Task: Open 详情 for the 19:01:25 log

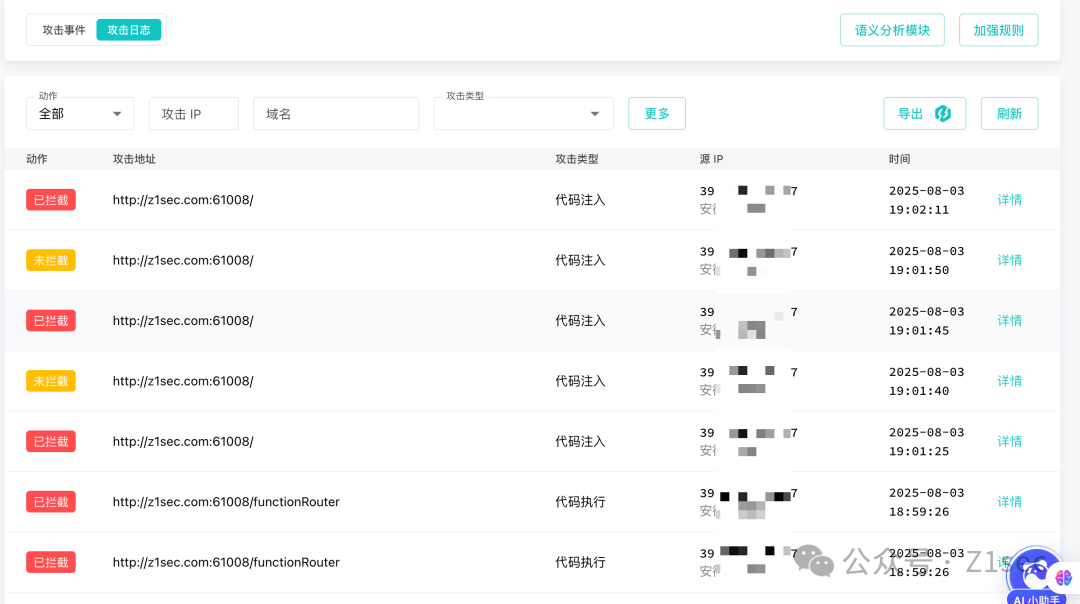Action: point(1010,441)
